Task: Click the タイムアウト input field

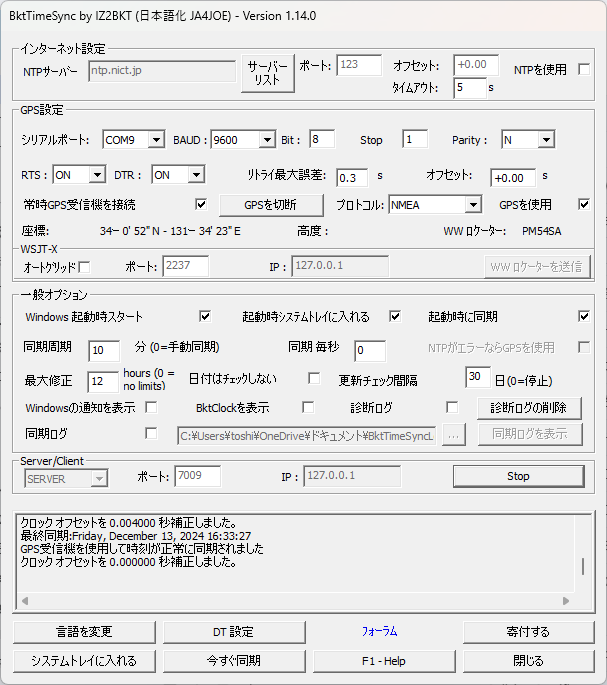Action: click(x=470, y=88)
